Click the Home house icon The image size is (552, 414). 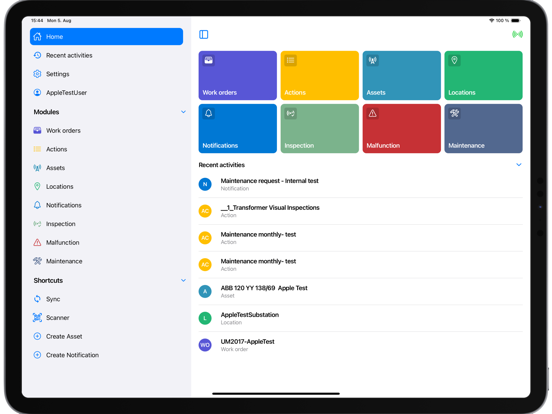tap(37, 37)
